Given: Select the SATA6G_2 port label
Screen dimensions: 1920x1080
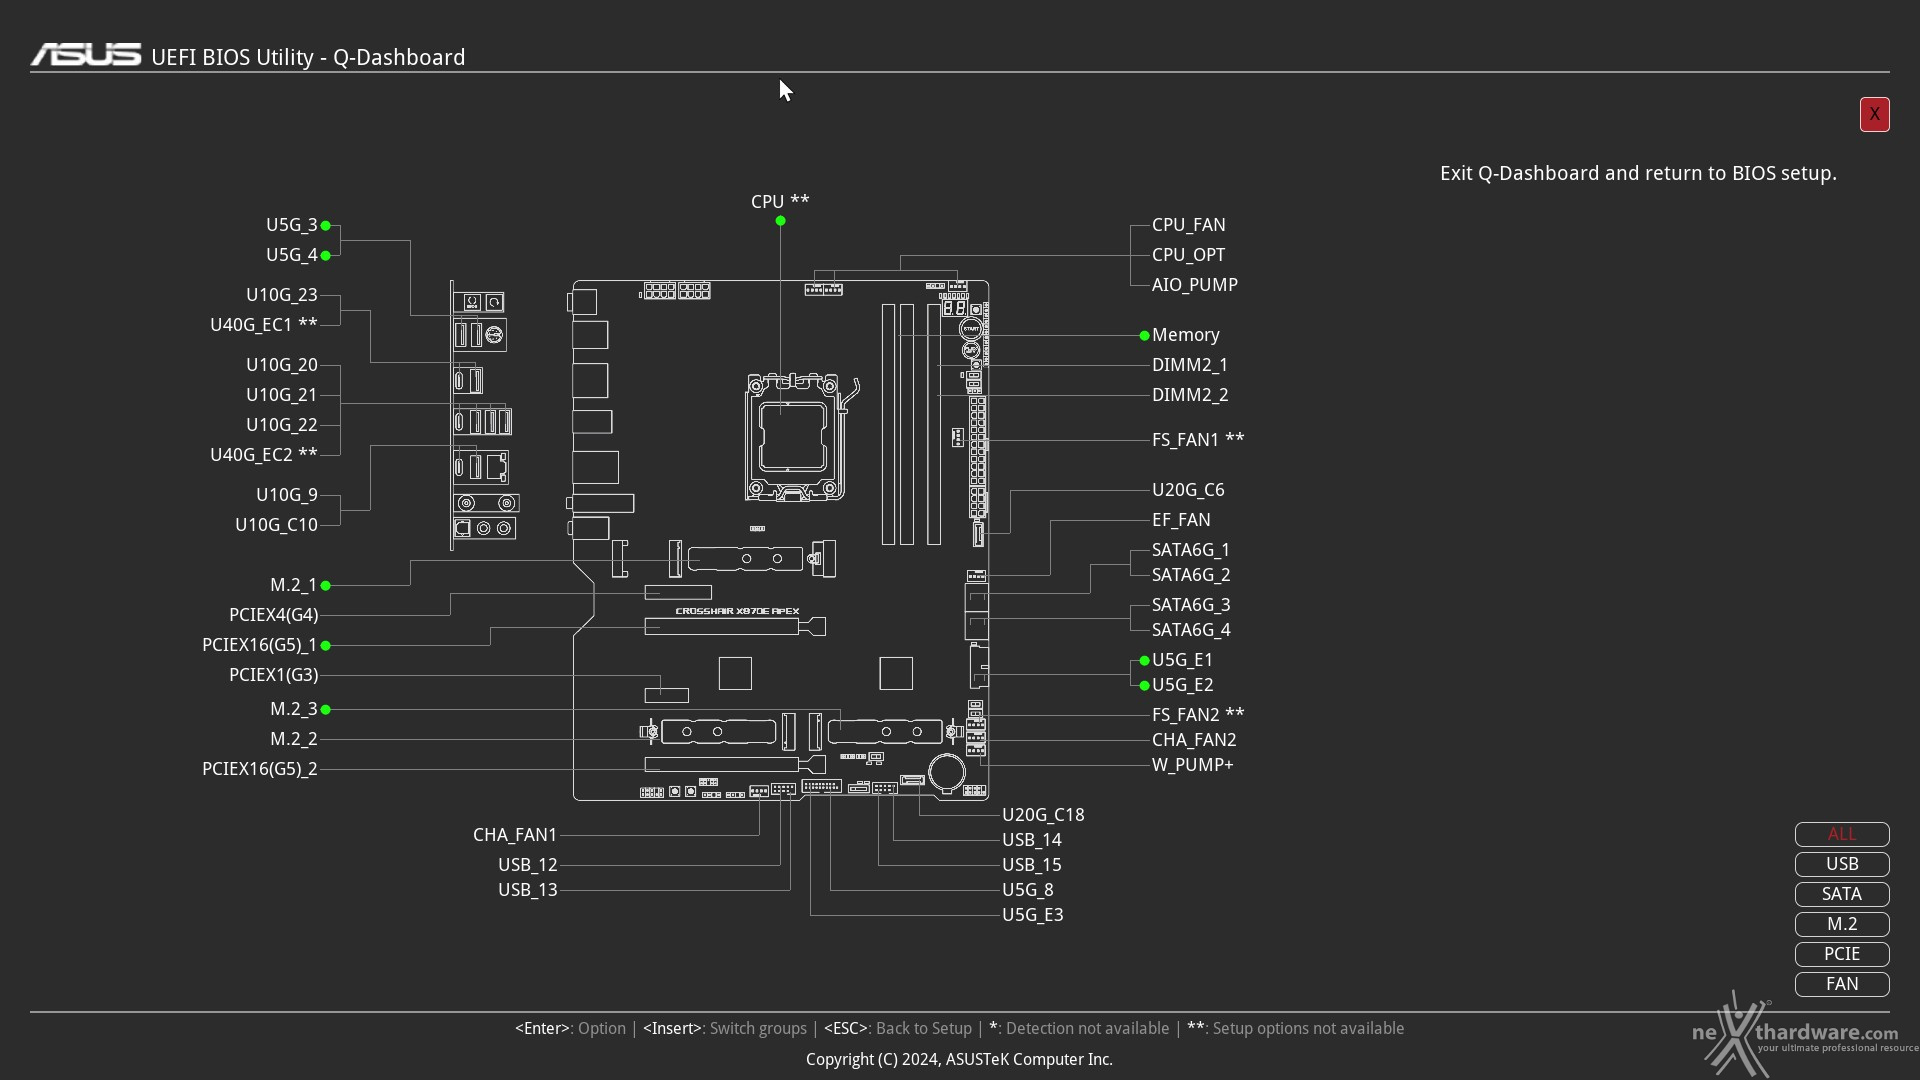Looking at the screenshot, I should coord(1190,575).
